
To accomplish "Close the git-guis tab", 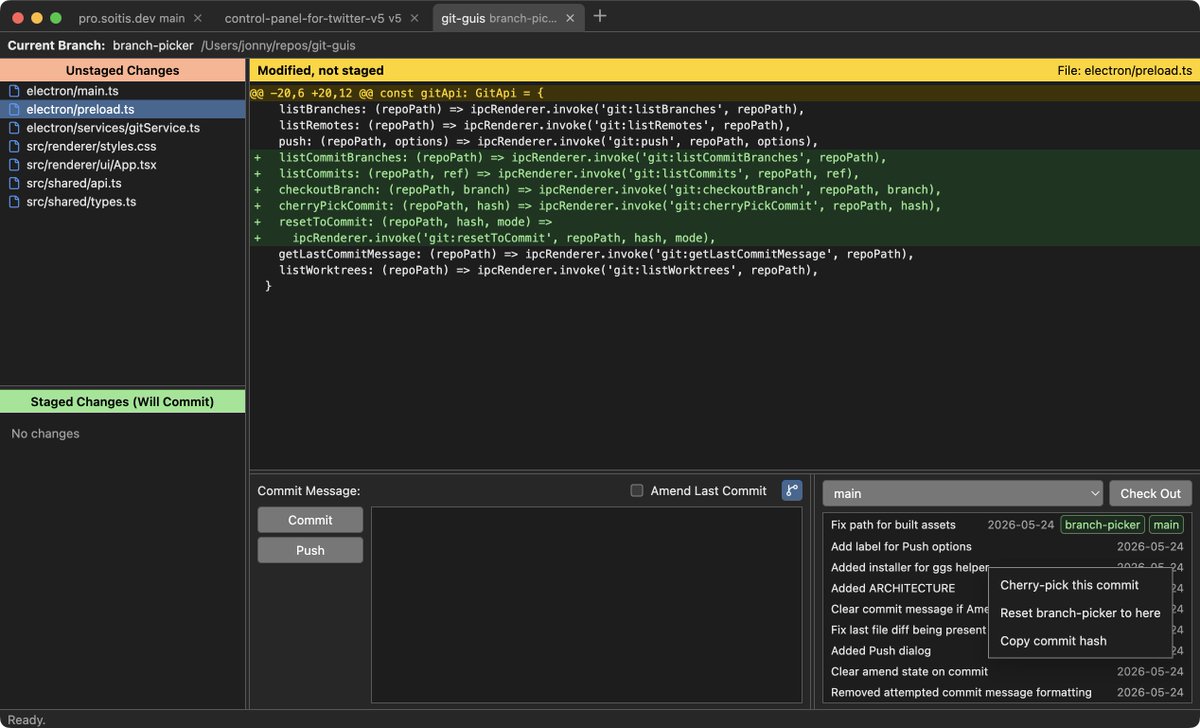I will click(571, 18).
